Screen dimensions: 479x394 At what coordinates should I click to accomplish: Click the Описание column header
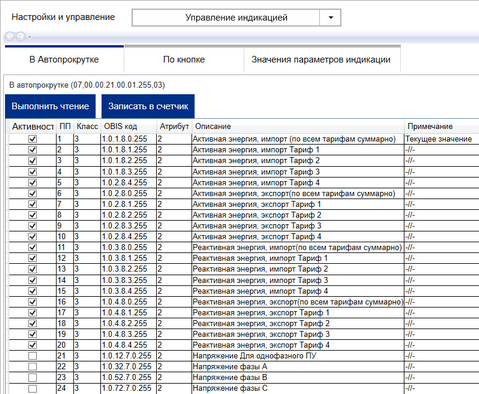pos(298,126)
